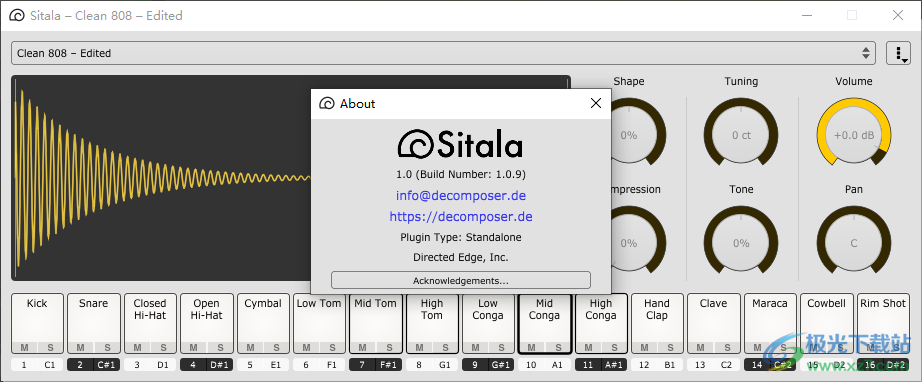Open the options menu with three dots
This screenshot has width=922, height=382.
pyautogui.click(x=898, y=53)
